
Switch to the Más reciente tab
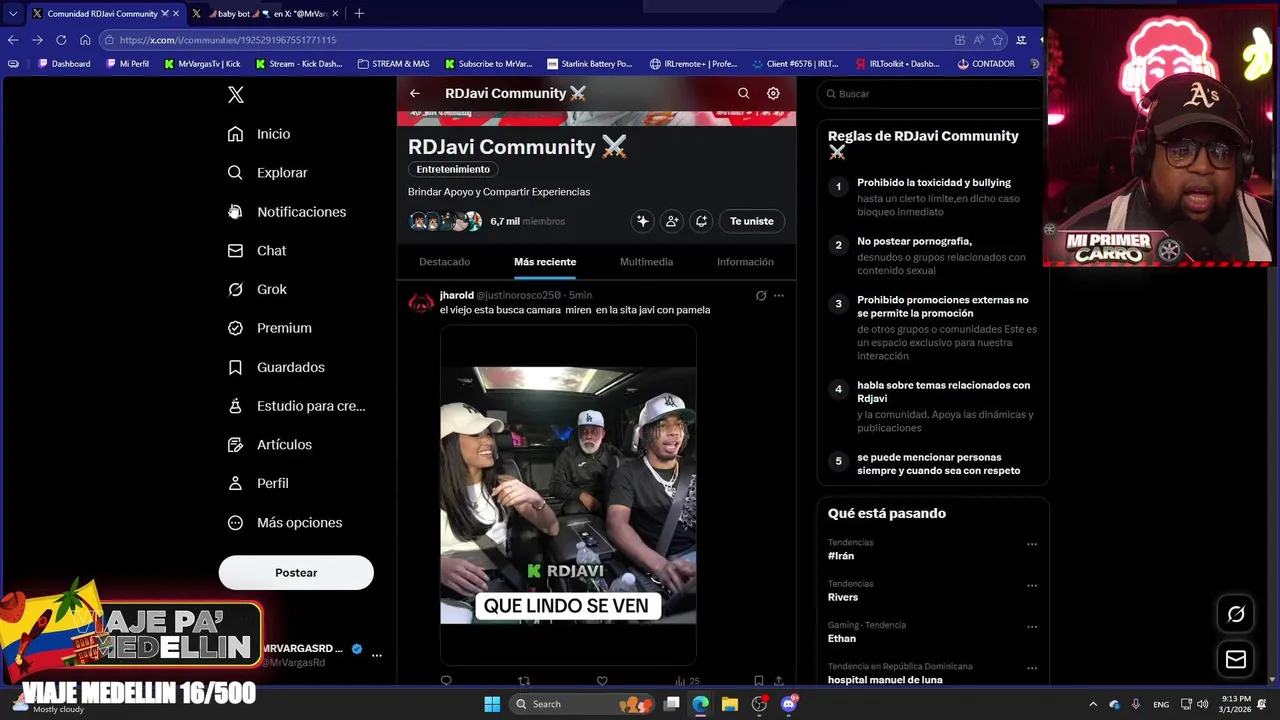(x=545, y=262)
